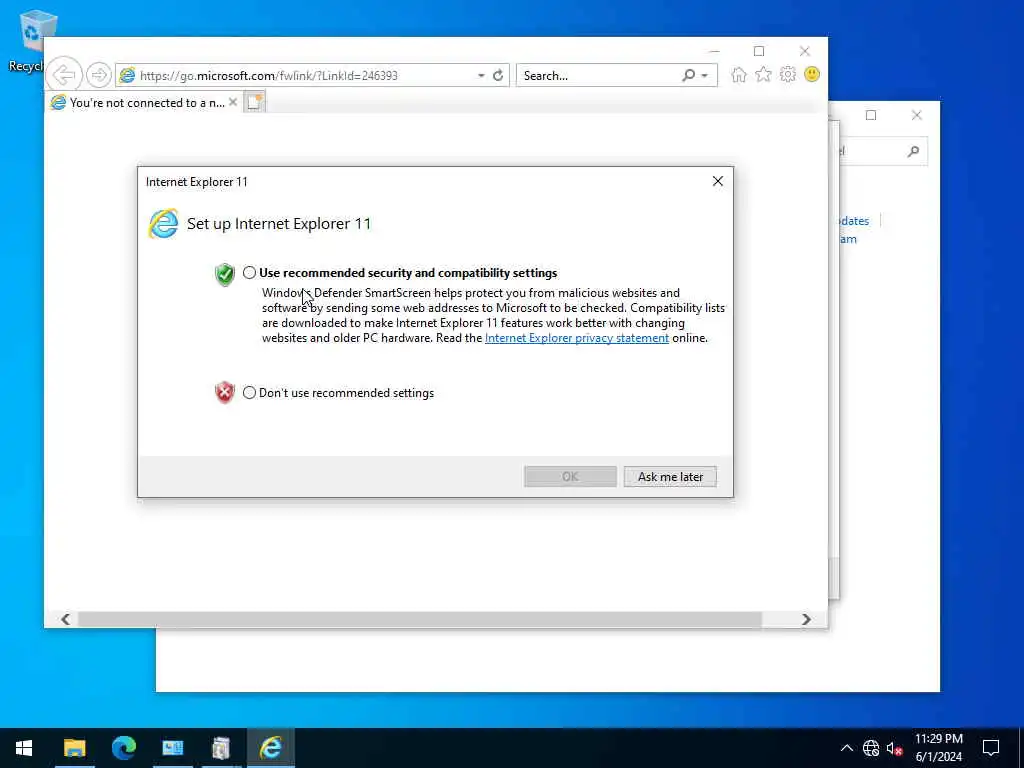Go back with IE back arrow
This screenshot has height=768, width=1024.
64,75
